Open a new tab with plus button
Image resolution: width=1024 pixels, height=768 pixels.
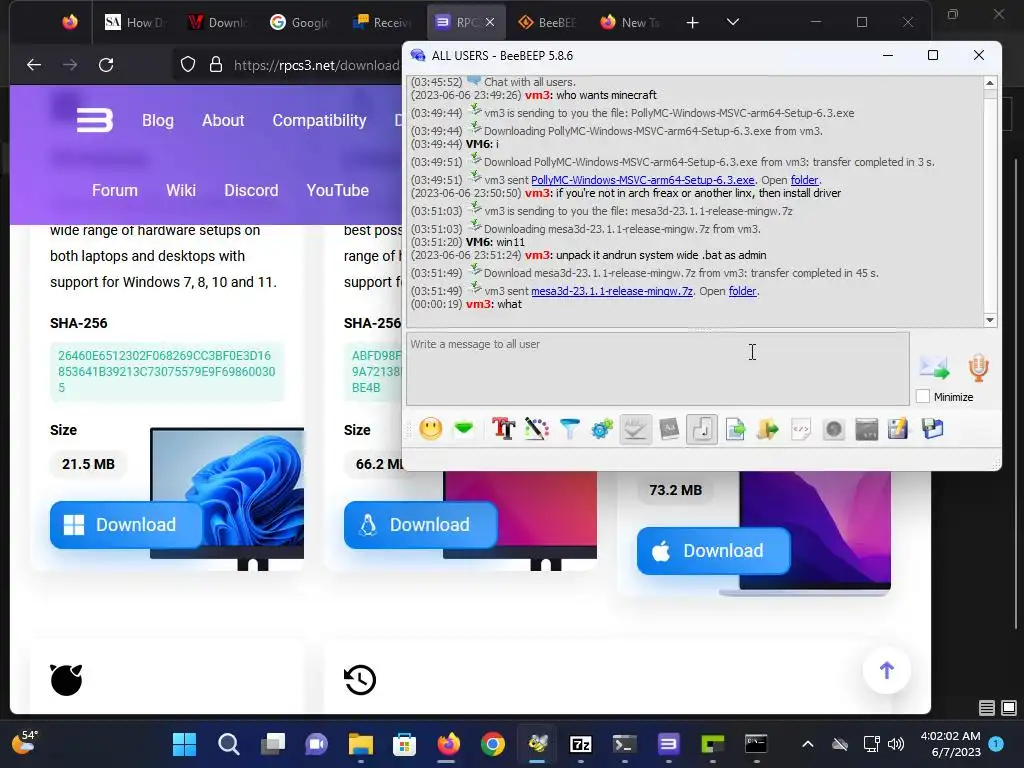[x=692, y=23]
